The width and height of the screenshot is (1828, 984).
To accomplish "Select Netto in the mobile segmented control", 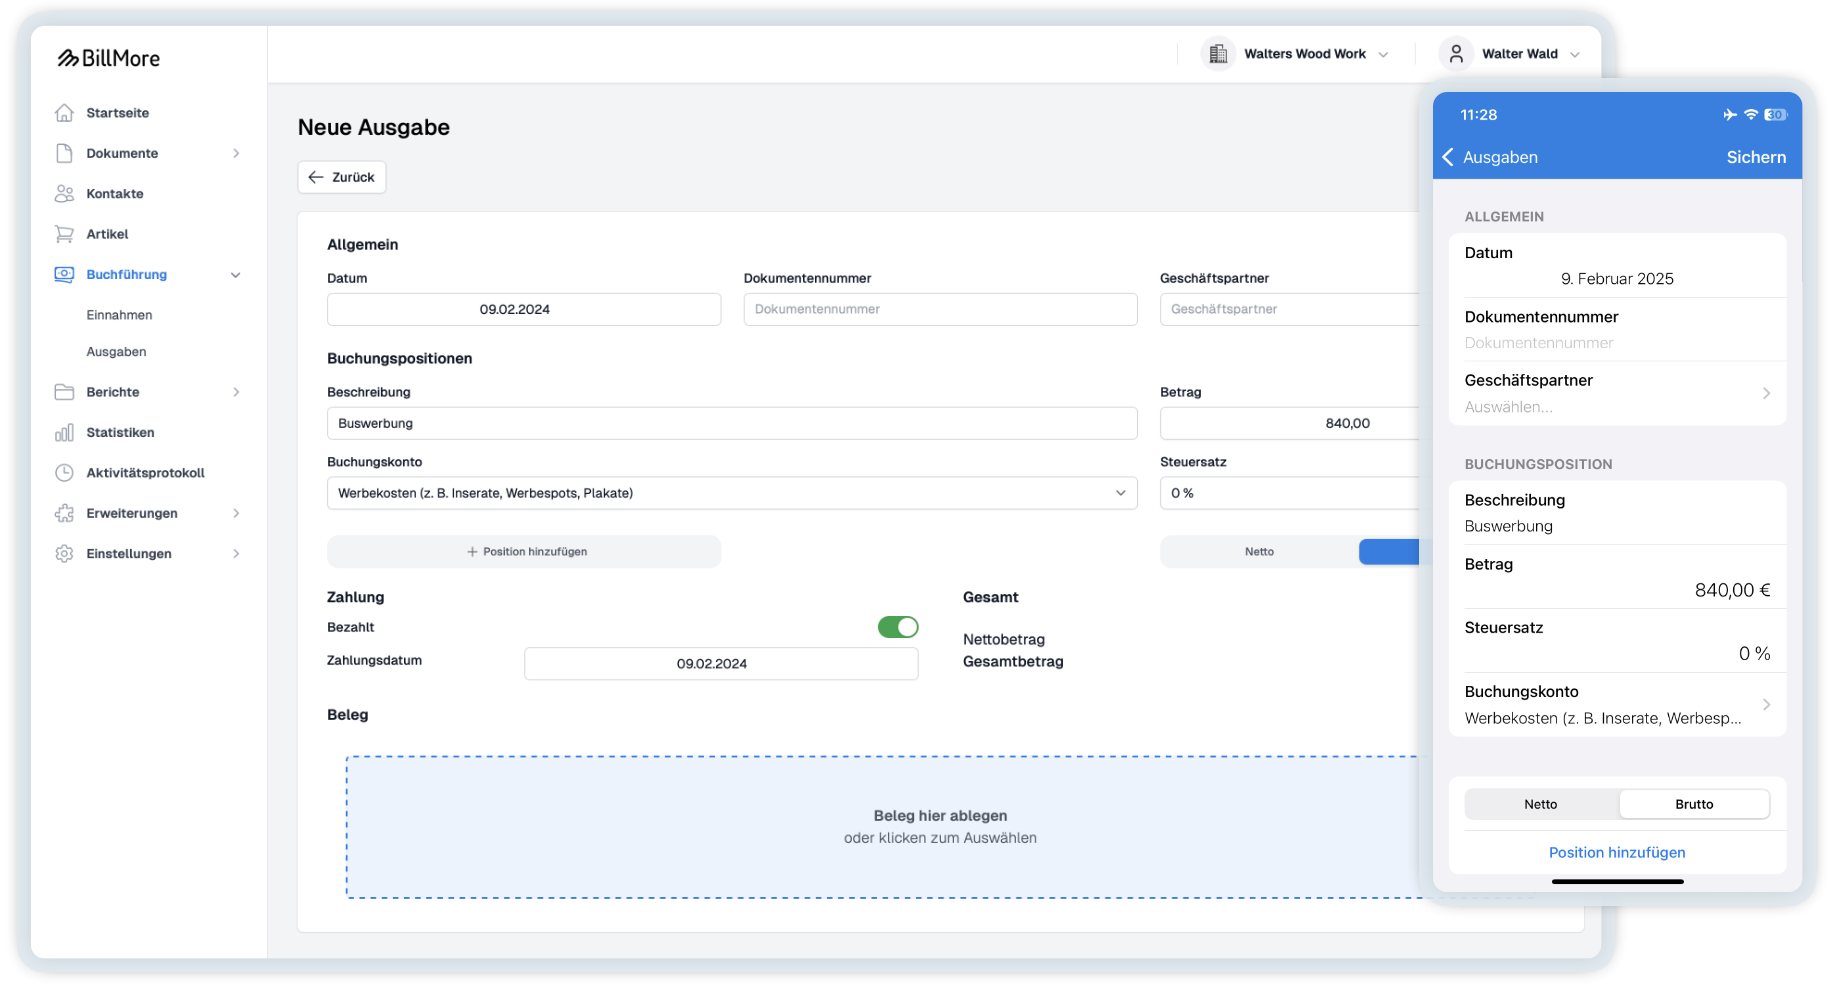I will (1541, 804).
